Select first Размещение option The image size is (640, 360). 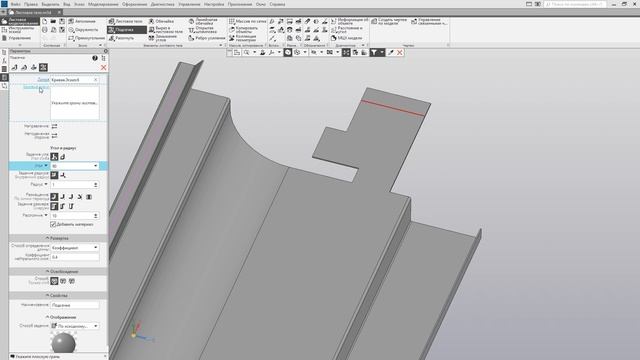tap(54, 197)
